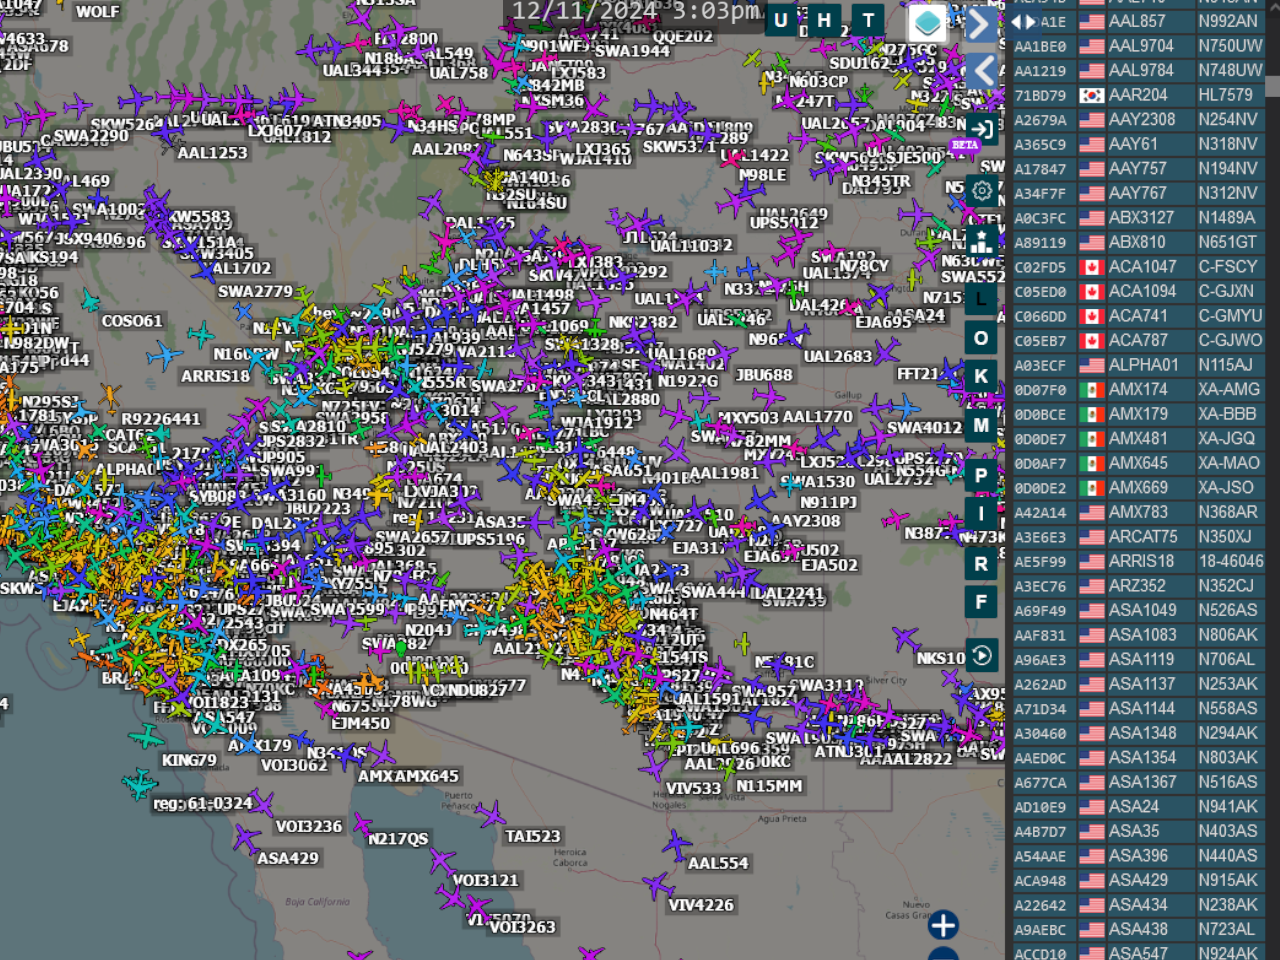The width and height of the screenshot is (1280, 960).
Task: Click the South Korea flag in AAR204 row
Action: click(x=1092, y=95)
